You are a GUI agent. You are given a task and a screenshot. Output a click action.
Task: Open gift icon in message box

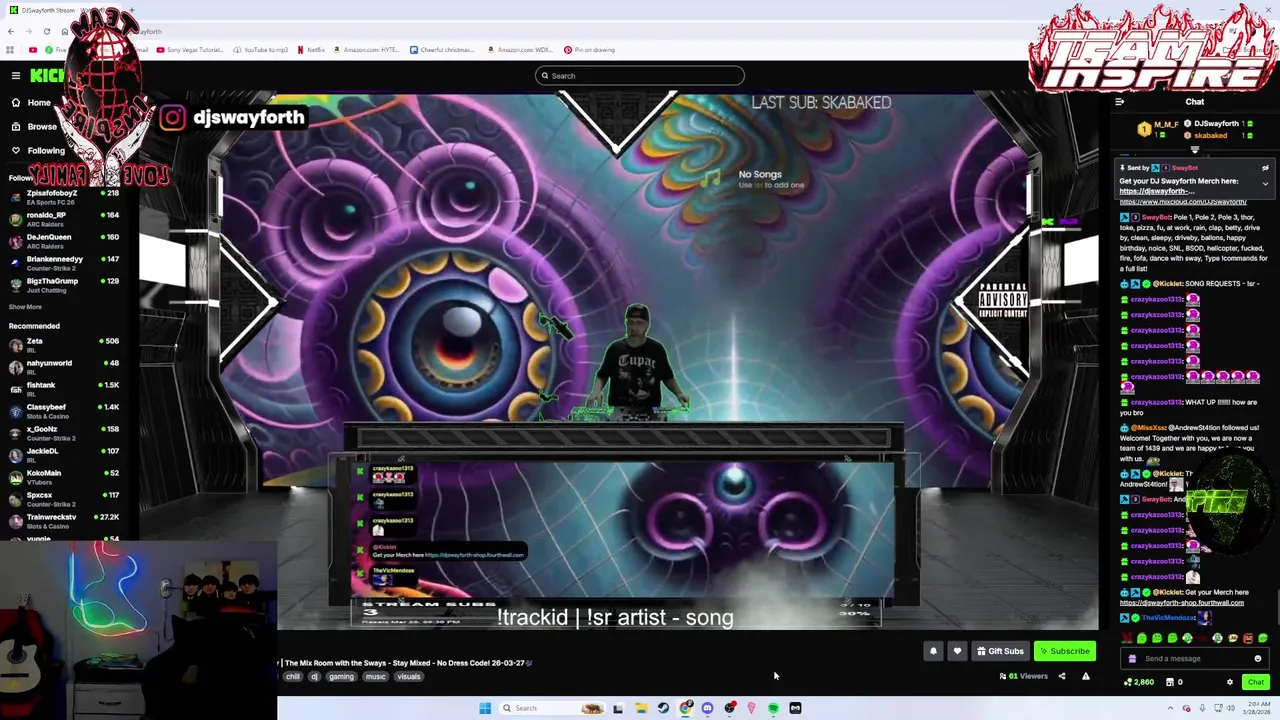pyautogui.click(x=1132, y=659)
